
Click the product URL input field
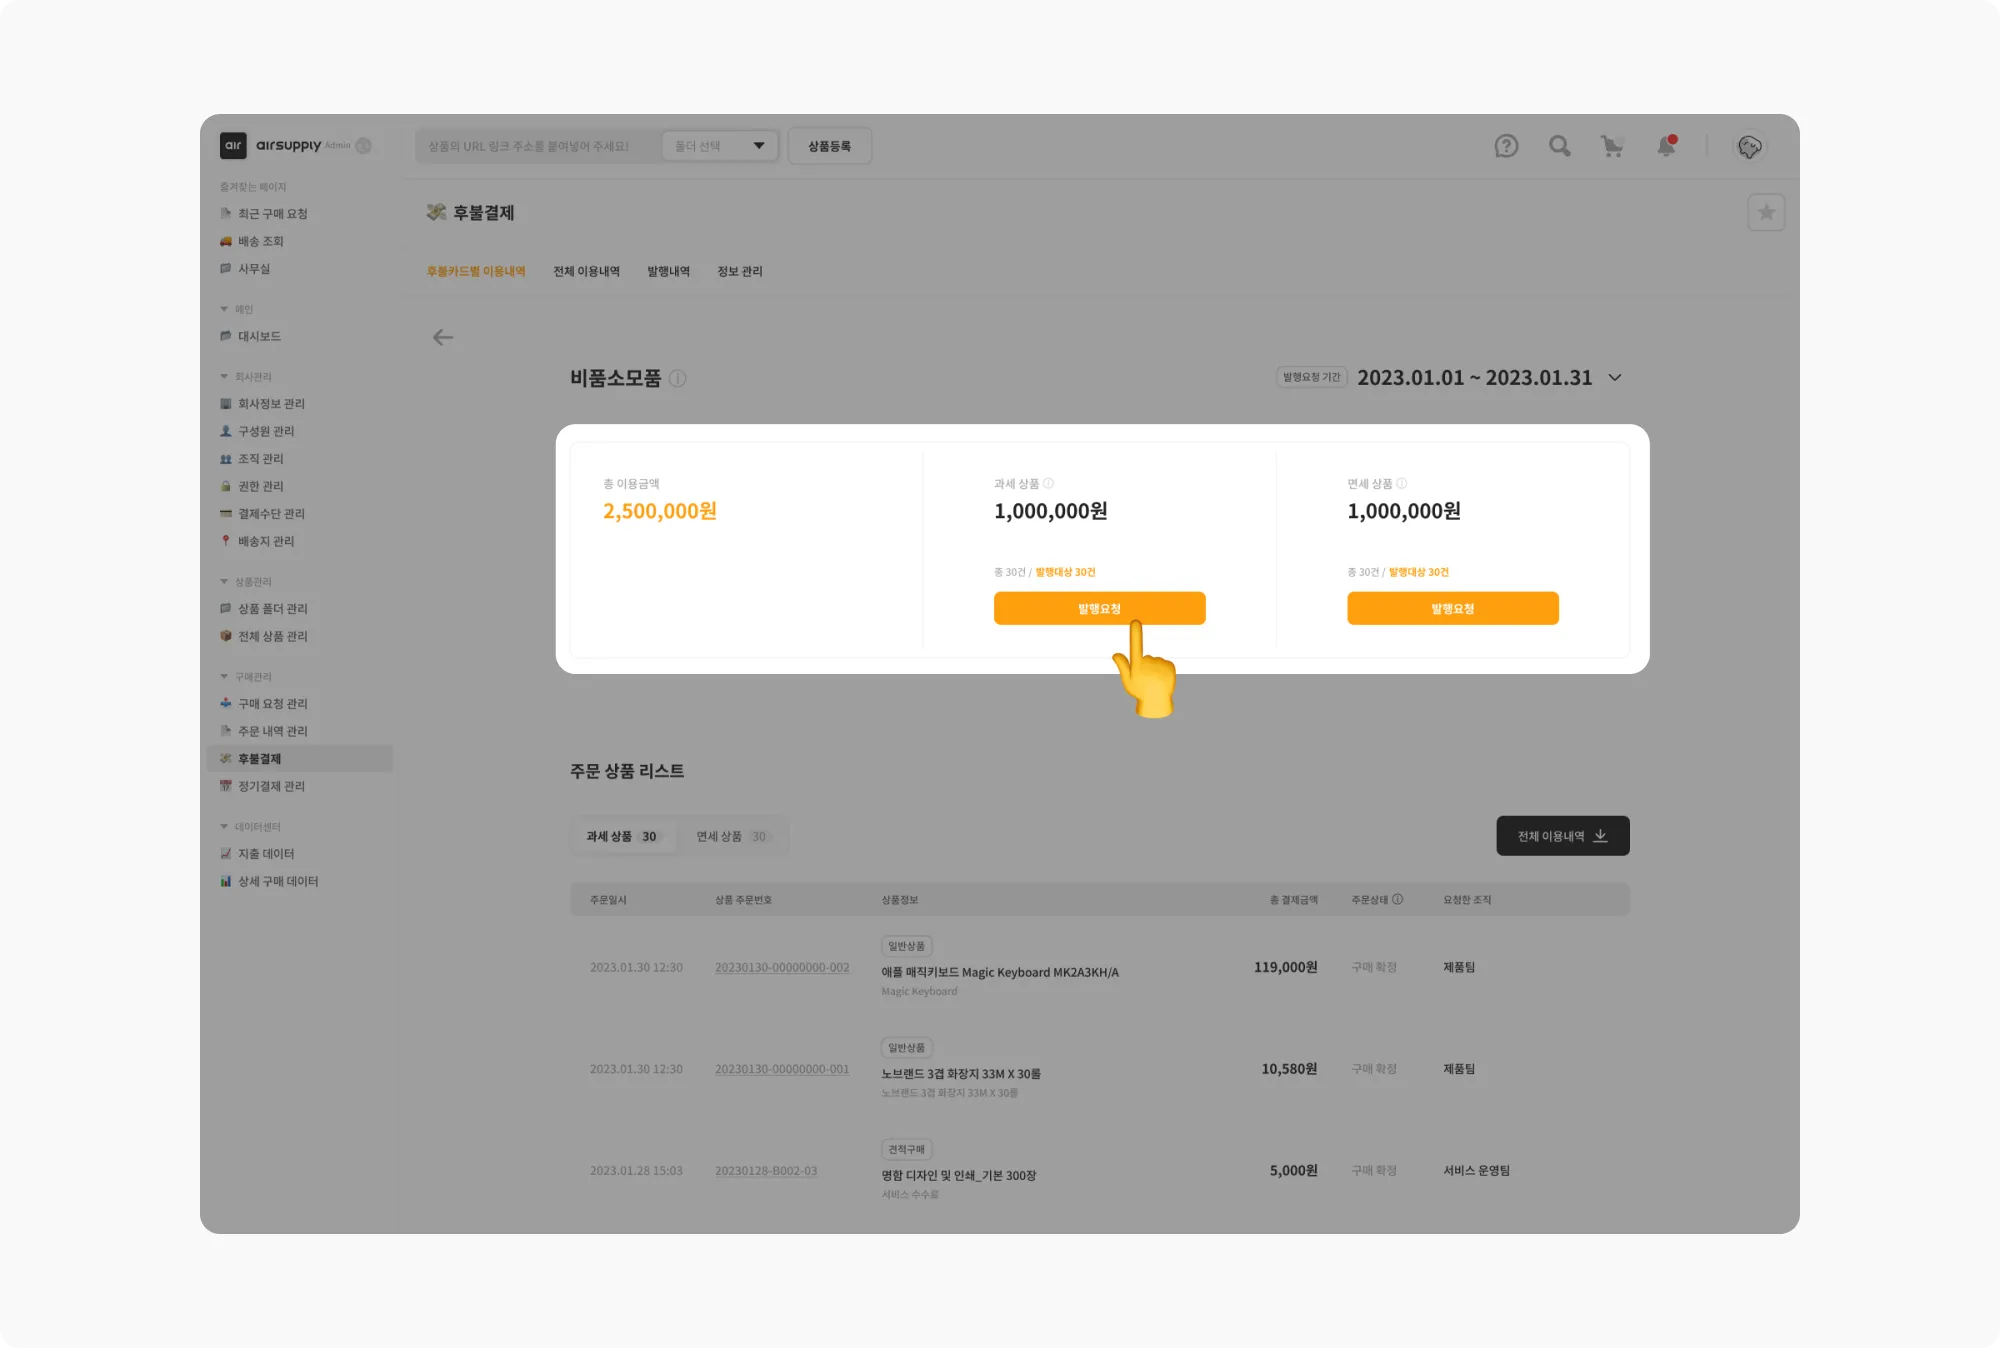pyautogui.click(x=535, y=146)
